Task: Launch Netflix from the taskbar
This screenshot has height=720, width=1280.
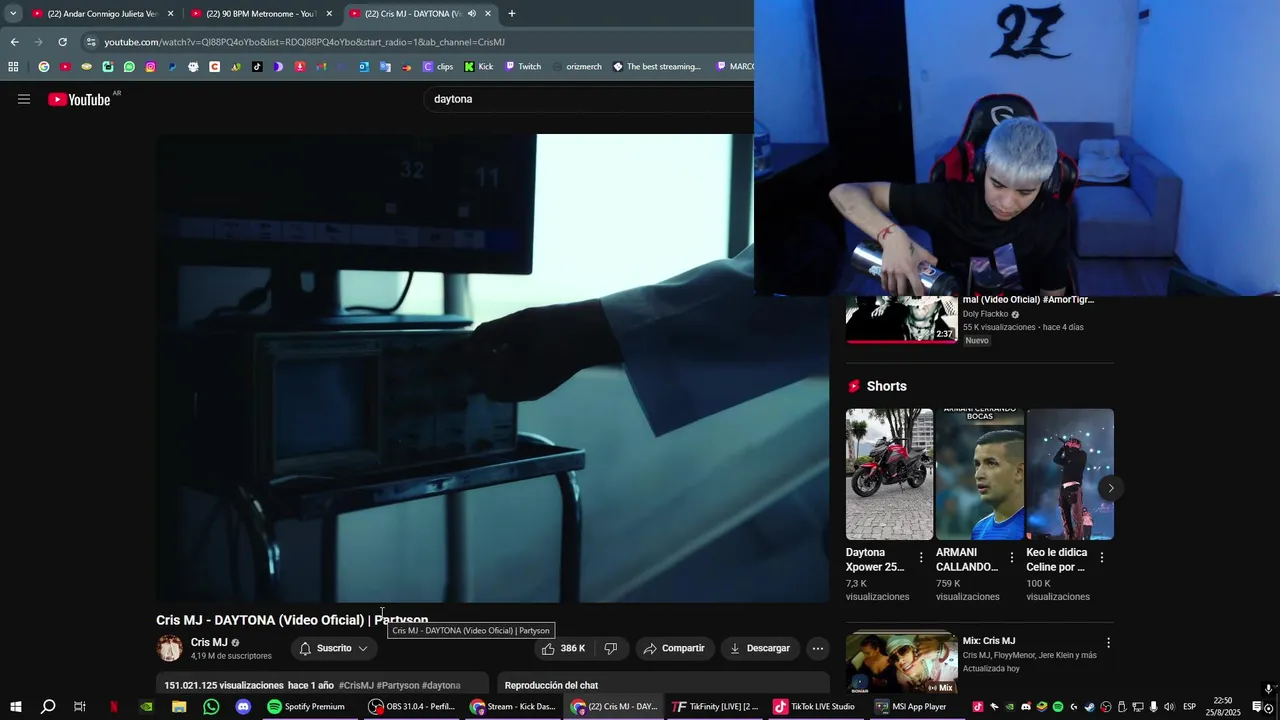Action: pyautogui.click(x=113, y=707)
